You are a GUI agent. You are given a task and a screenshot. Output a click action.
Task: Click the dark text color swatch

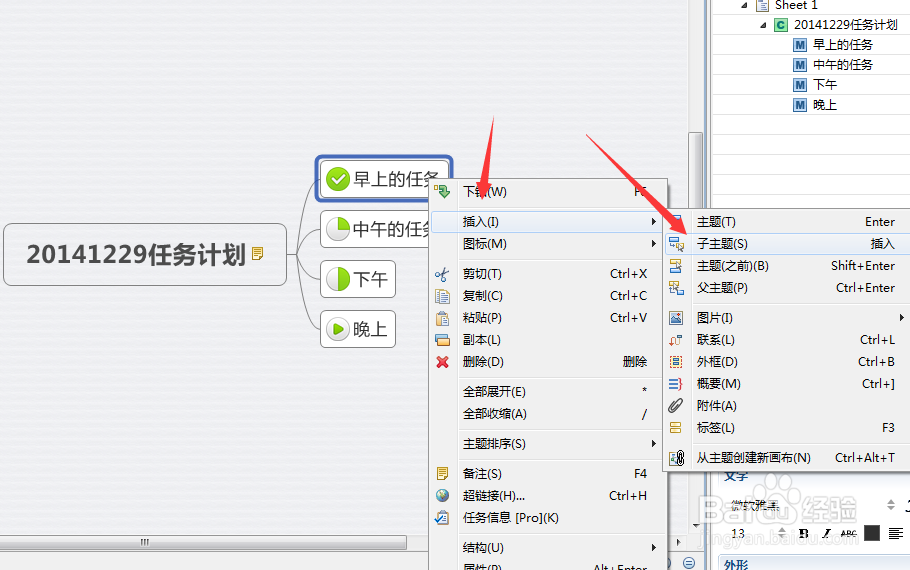click(872, 533)
